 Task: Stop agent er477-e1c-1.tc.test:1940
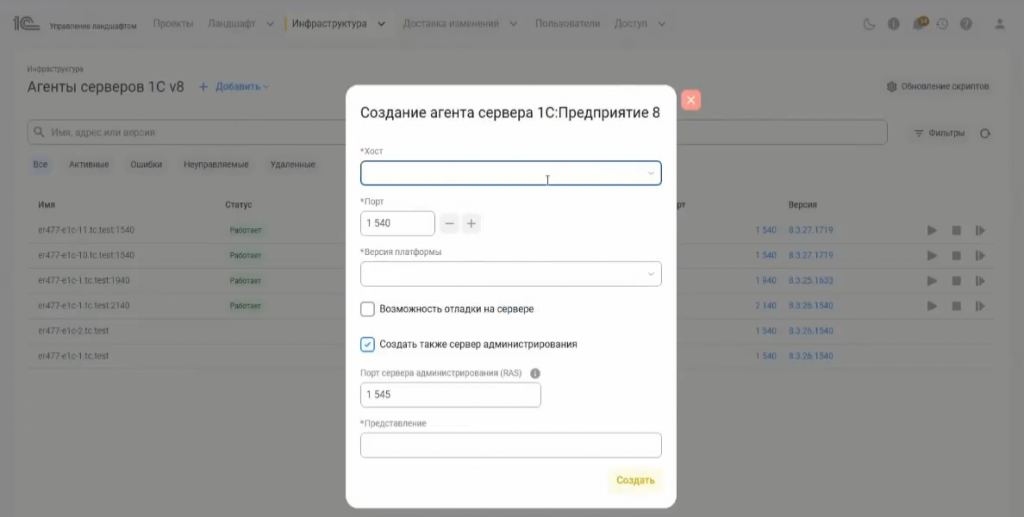(956, 281)
